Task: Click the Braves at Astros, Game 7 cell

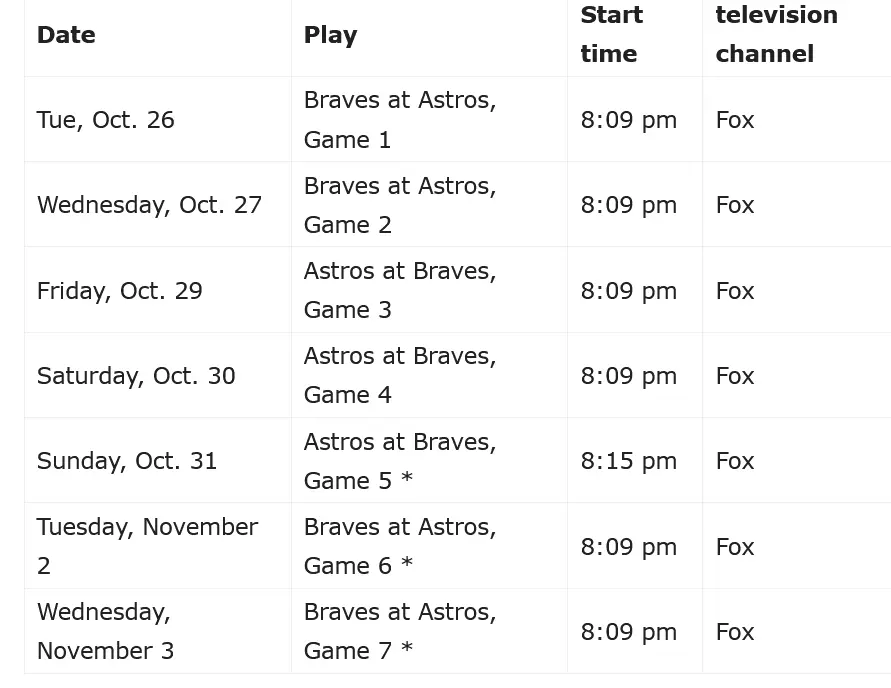Action: click(x=399, y=631)
